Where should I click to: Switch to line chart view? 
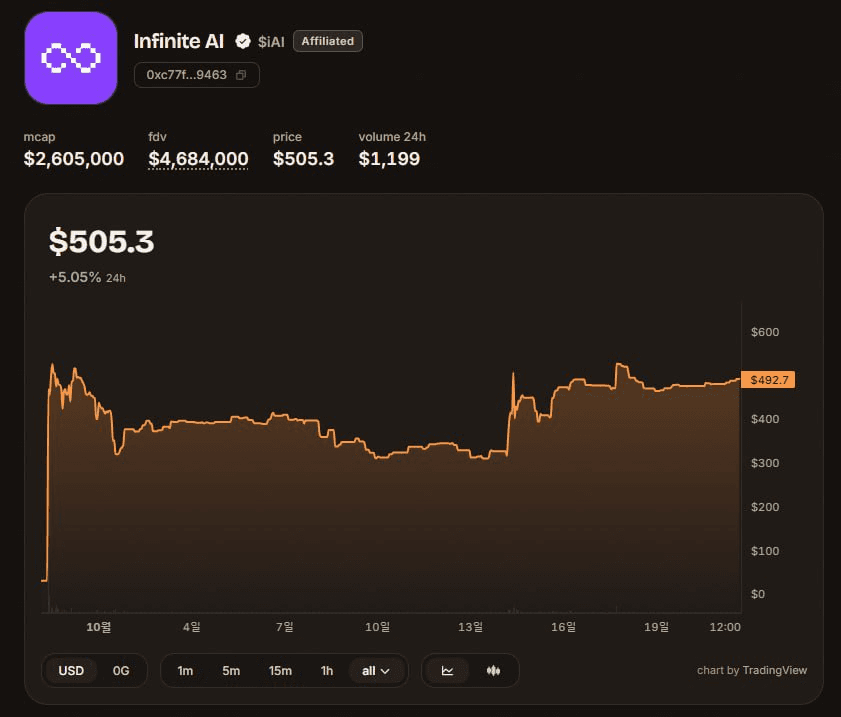click(x=447, y=670)
